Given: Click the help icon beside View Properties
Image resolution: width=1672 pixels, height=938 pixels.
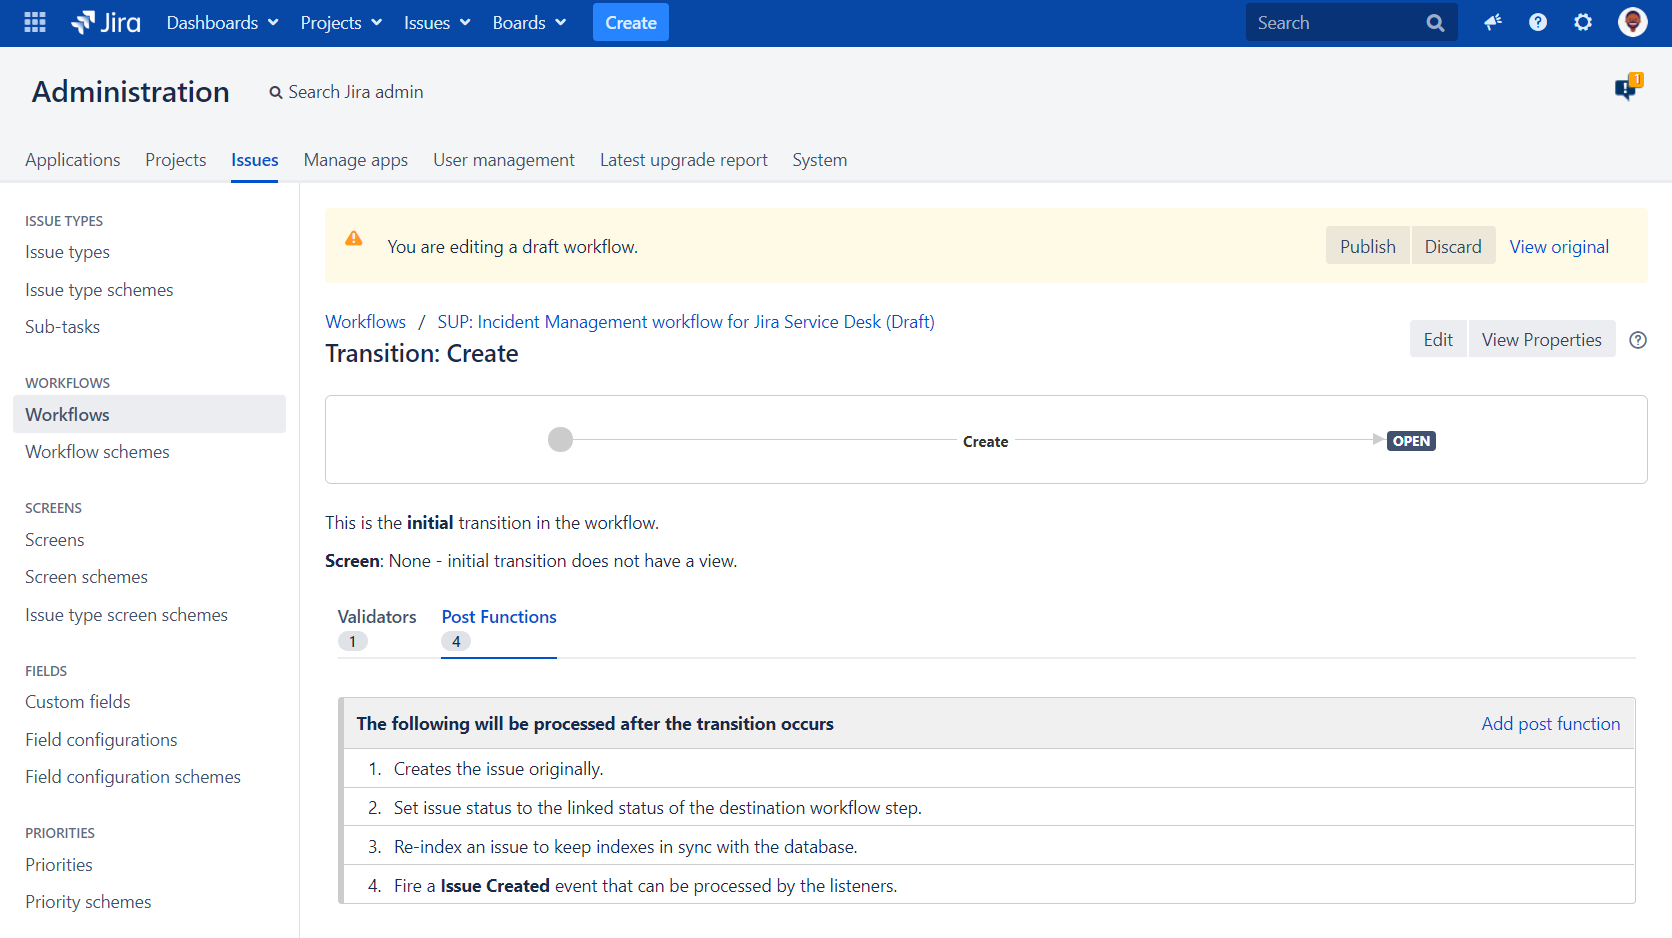Looking at the screenshot, I should (1638, 340).
